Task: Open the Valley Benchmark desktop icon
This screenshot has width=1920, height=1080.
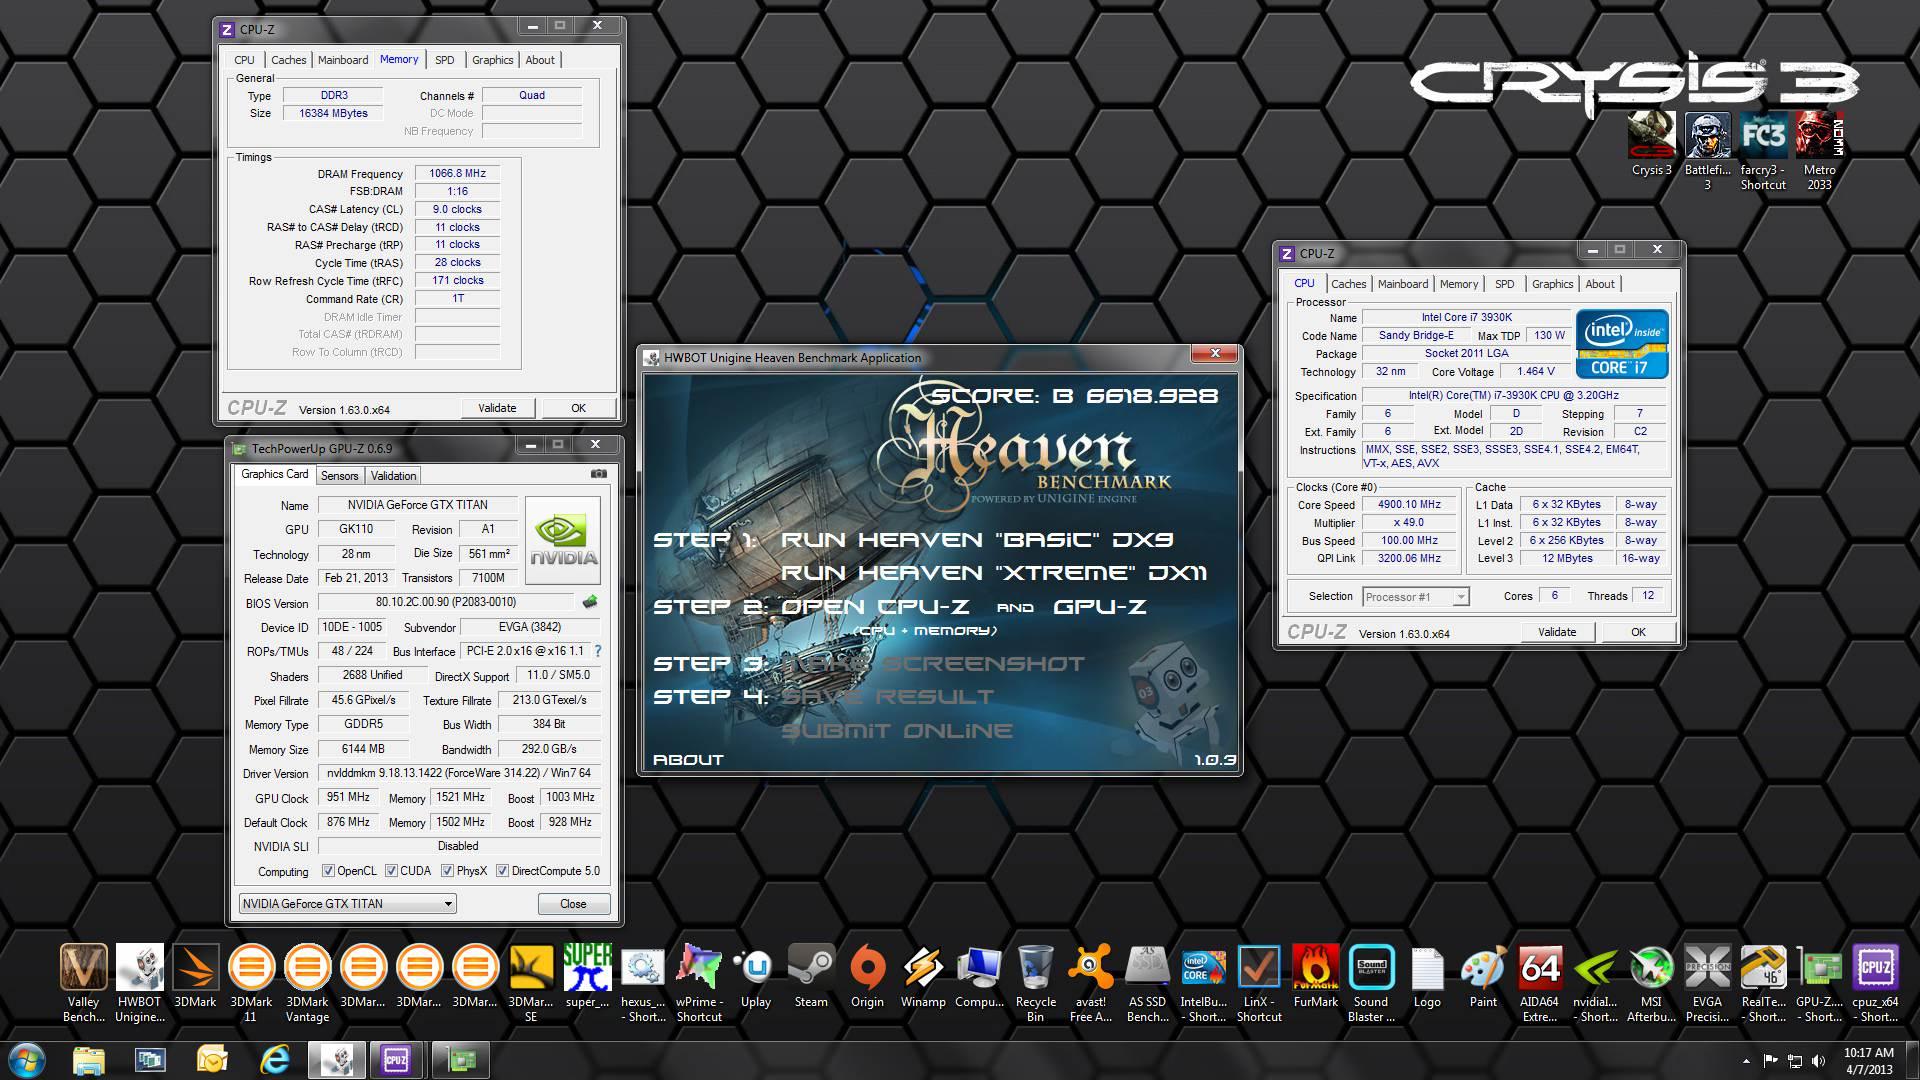Action: pyautogui.click(x=83, y=981)
